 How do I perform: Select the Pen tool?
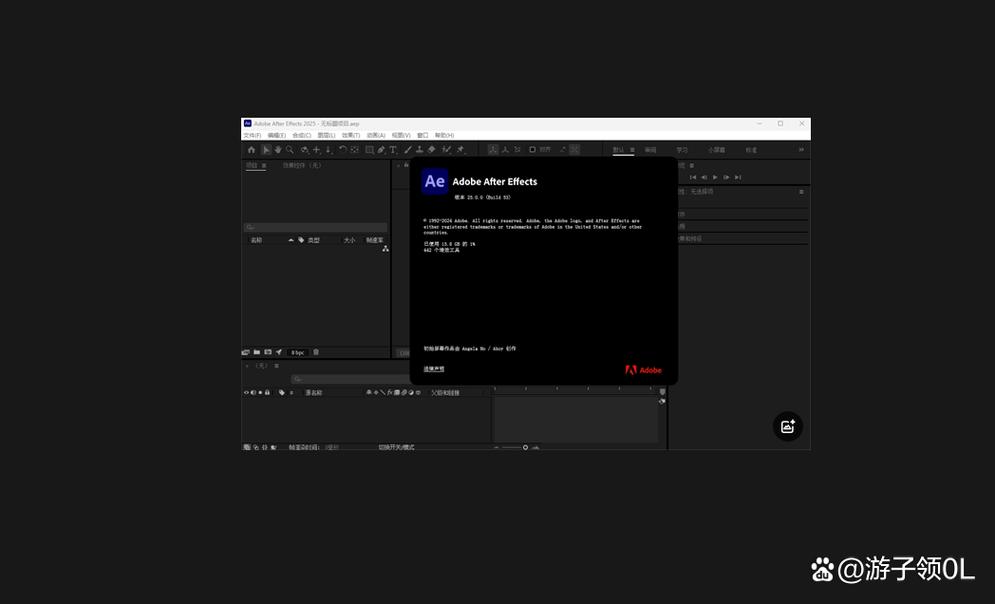click(381, 150)
